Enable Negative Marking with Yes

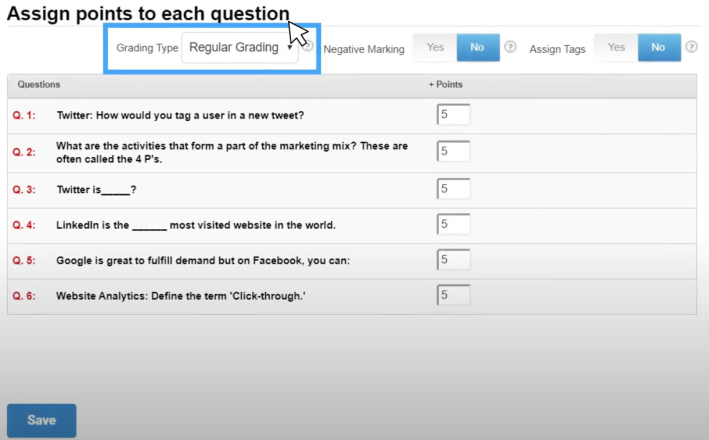click(x=435, y=47)
